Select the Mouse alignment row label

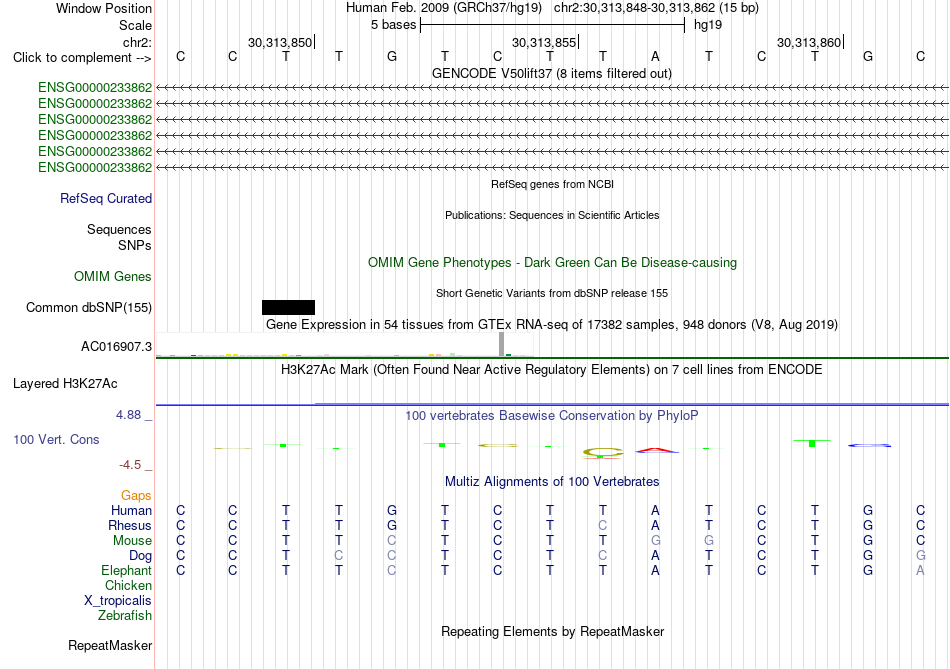[133, 541]
